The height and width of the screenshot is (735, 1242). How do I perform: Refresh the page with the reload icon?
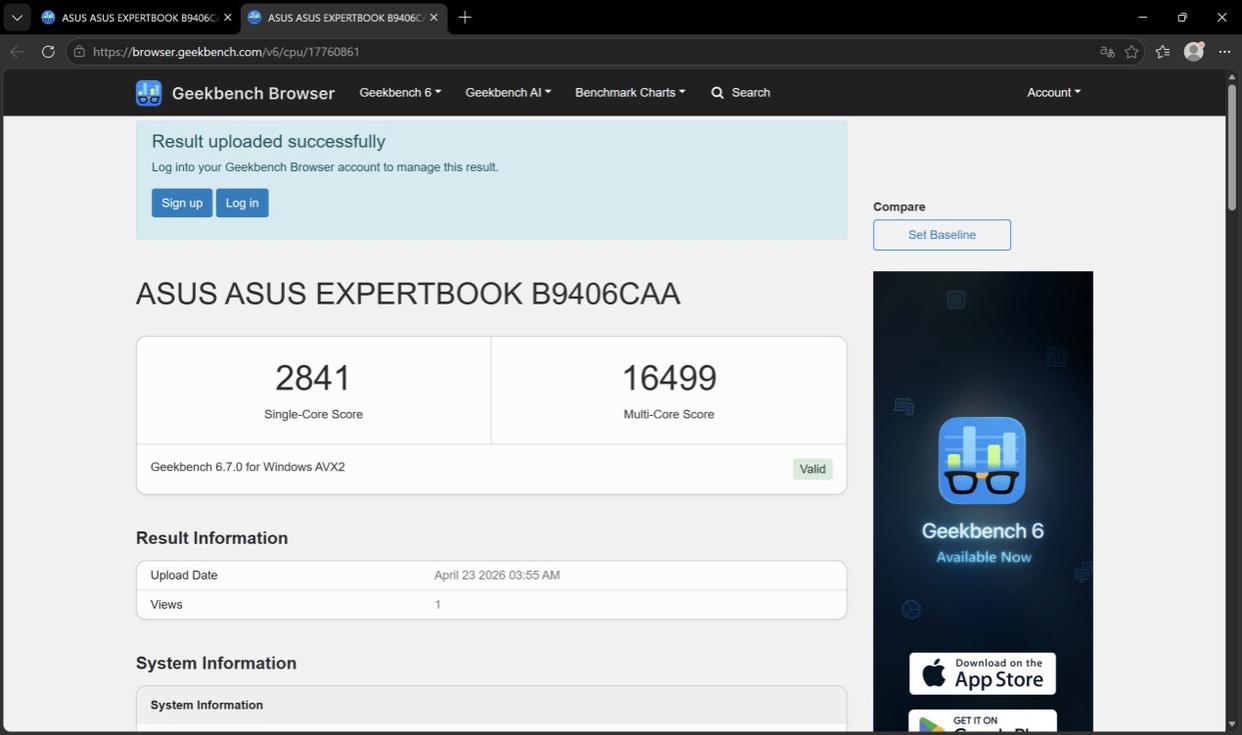48,52
